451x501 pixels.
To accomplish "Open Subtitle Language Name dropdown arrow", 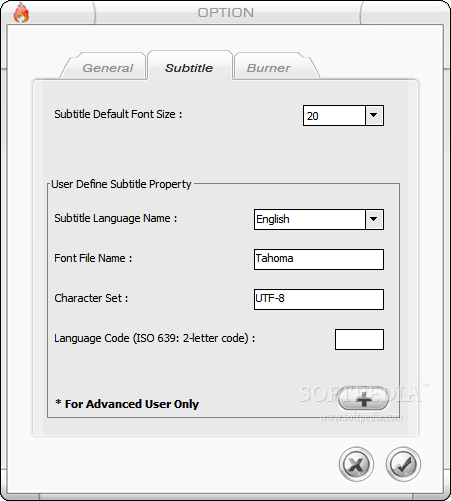I will click(x=374, y=219).
